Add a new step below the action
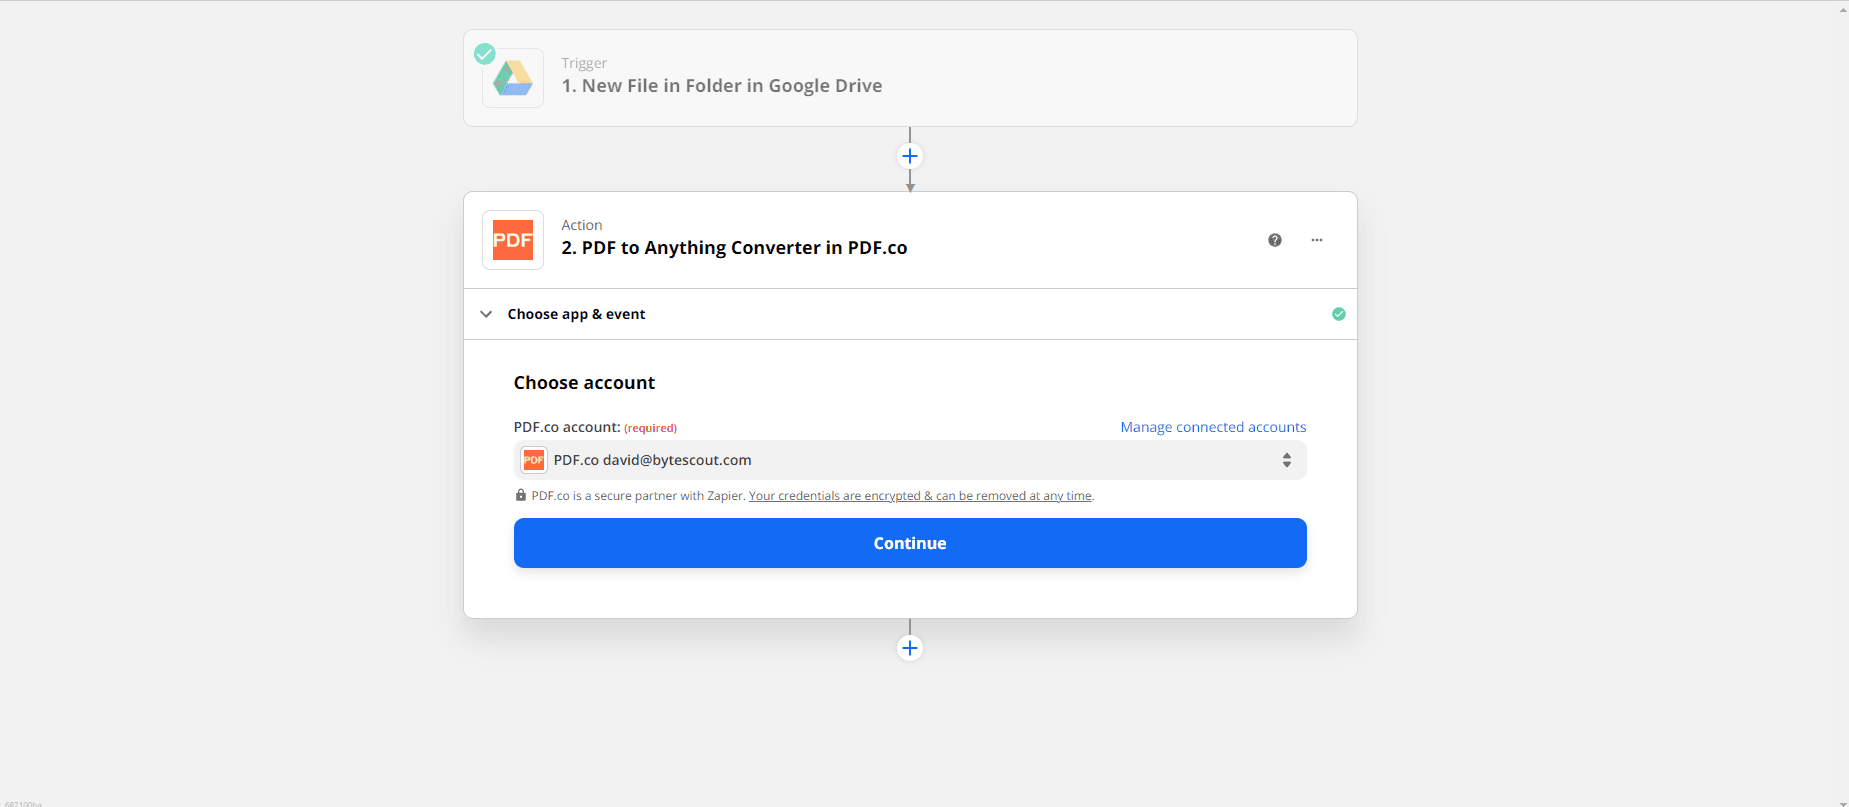The height and width of the screenshot is (807, 1849). point(909,648)
